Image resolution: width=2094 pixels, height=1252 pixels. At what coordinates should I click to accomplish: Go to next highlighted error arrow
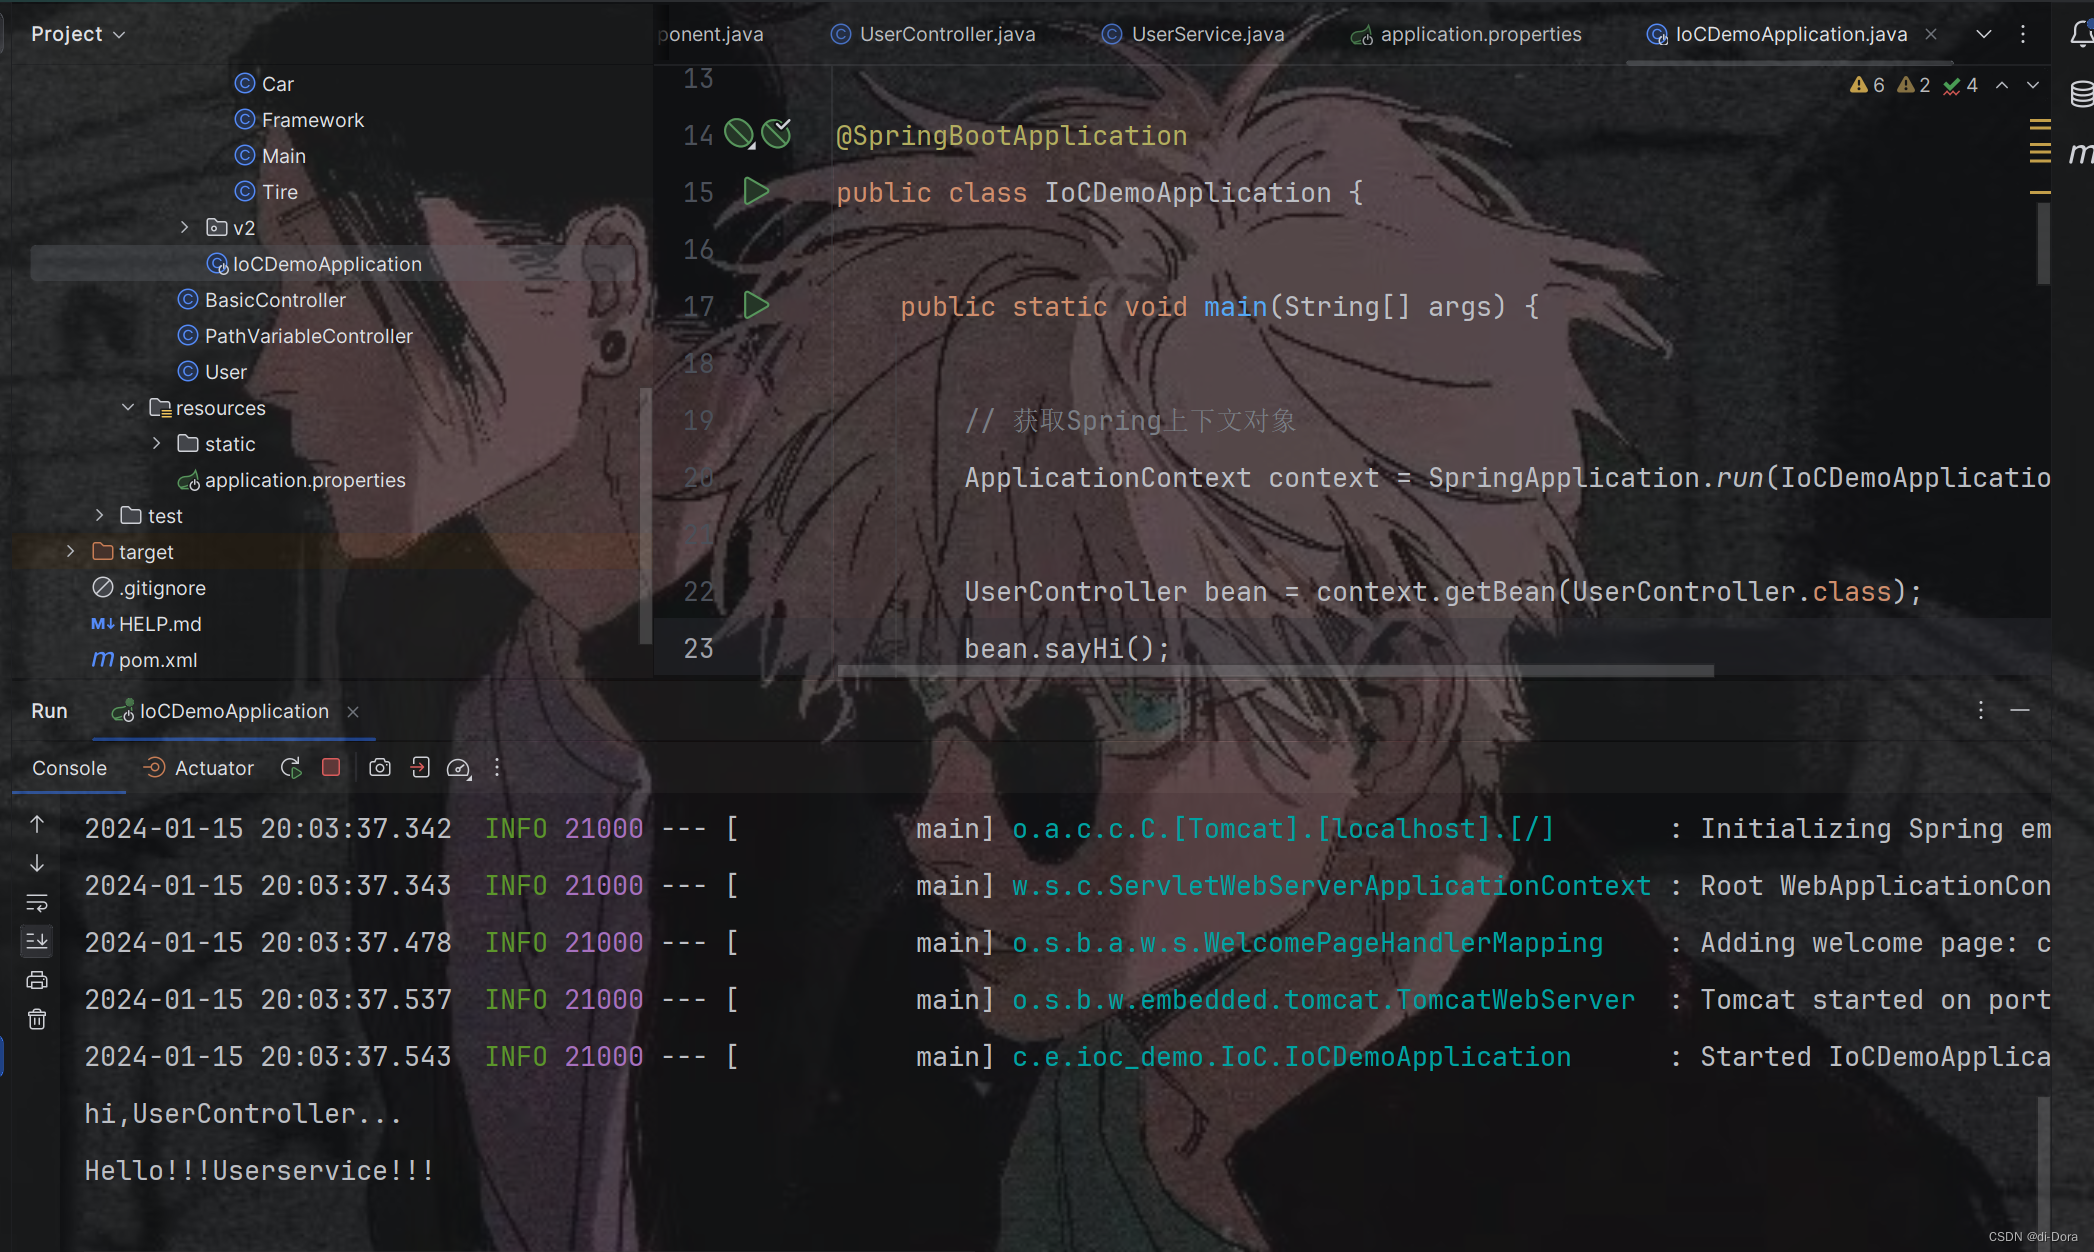click(2033, 85)
